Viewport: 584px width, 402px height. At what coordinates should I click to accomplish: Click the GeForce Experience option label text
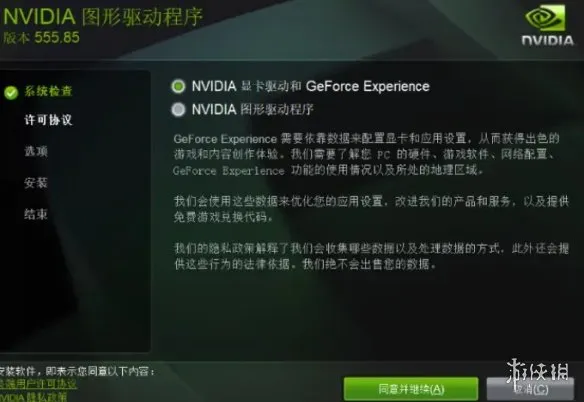(x=311, y=86)
